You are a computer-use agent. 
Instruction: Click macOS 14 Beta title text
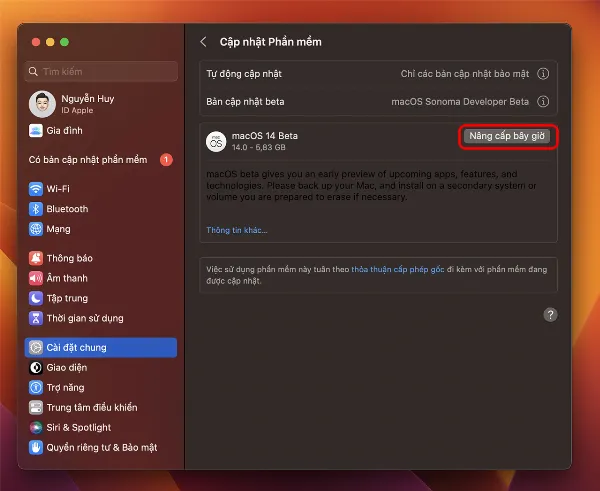pyautogui.click(x=265, y=135)
